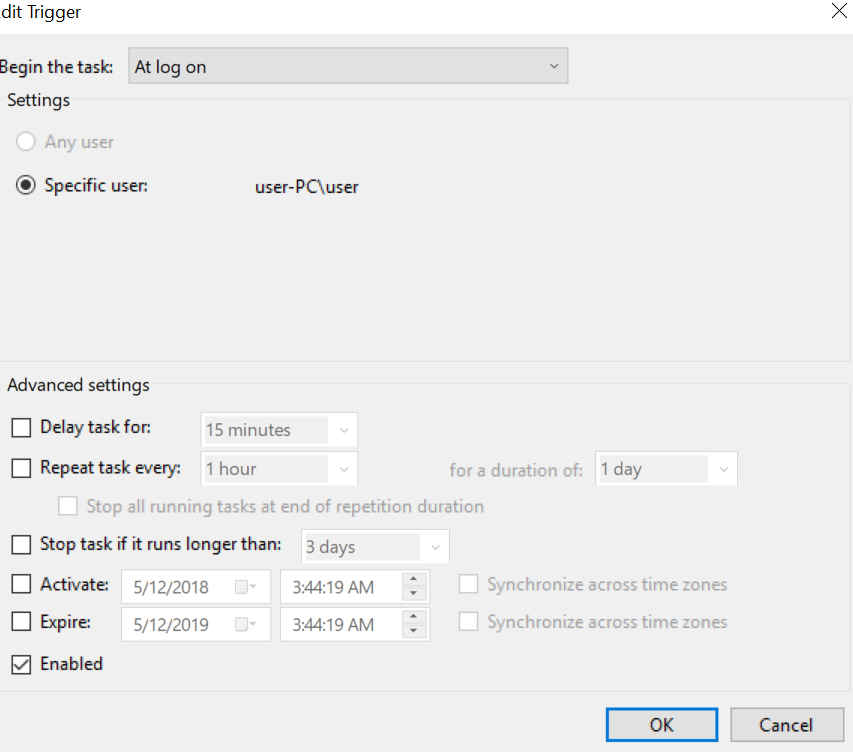Select the Any user radio button
The height and width of the screenshot is (752, 853).
point(26,141)
